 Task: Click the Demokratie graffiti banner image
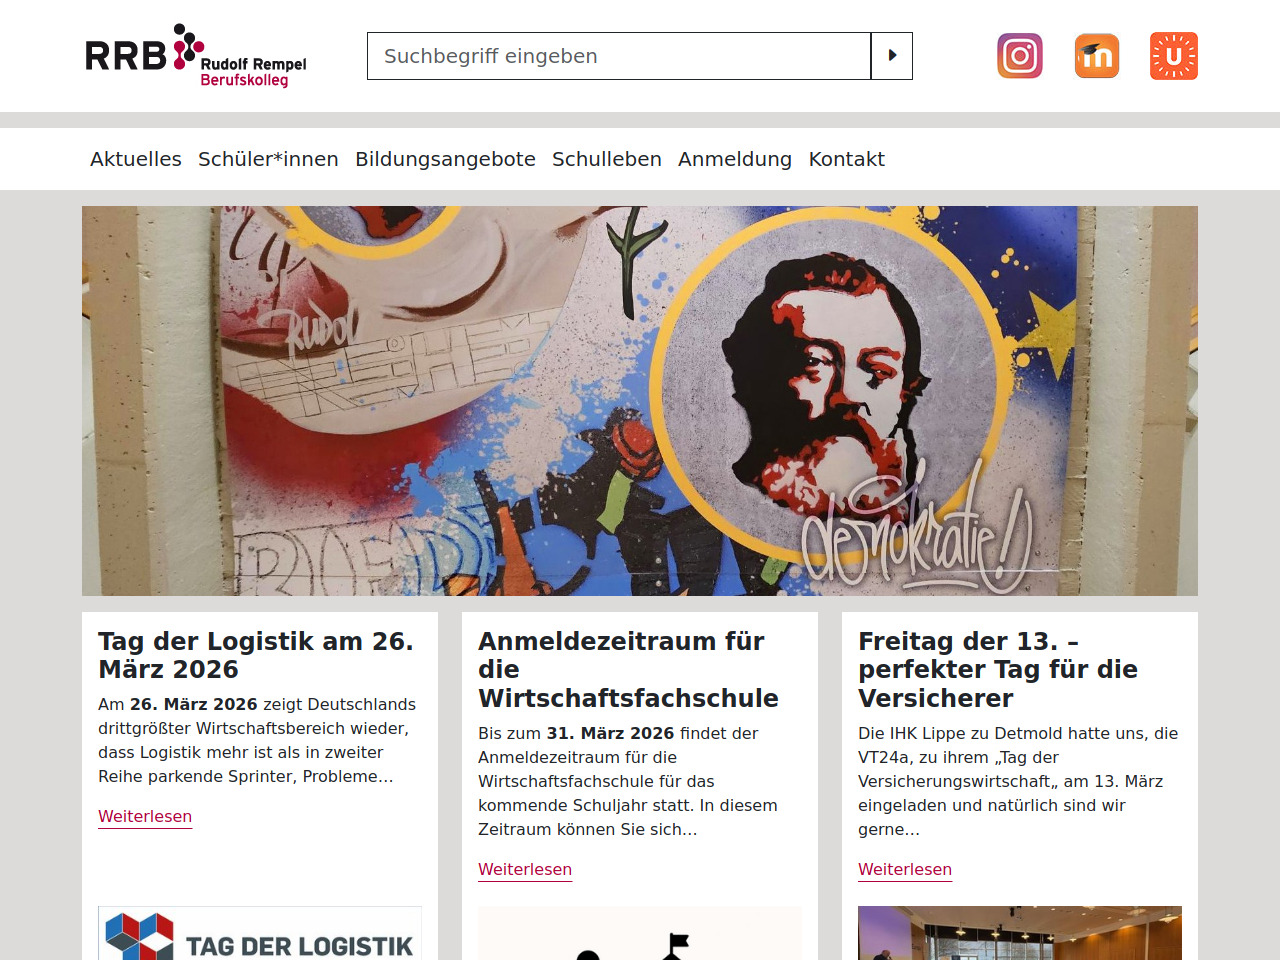pos(640,401)
